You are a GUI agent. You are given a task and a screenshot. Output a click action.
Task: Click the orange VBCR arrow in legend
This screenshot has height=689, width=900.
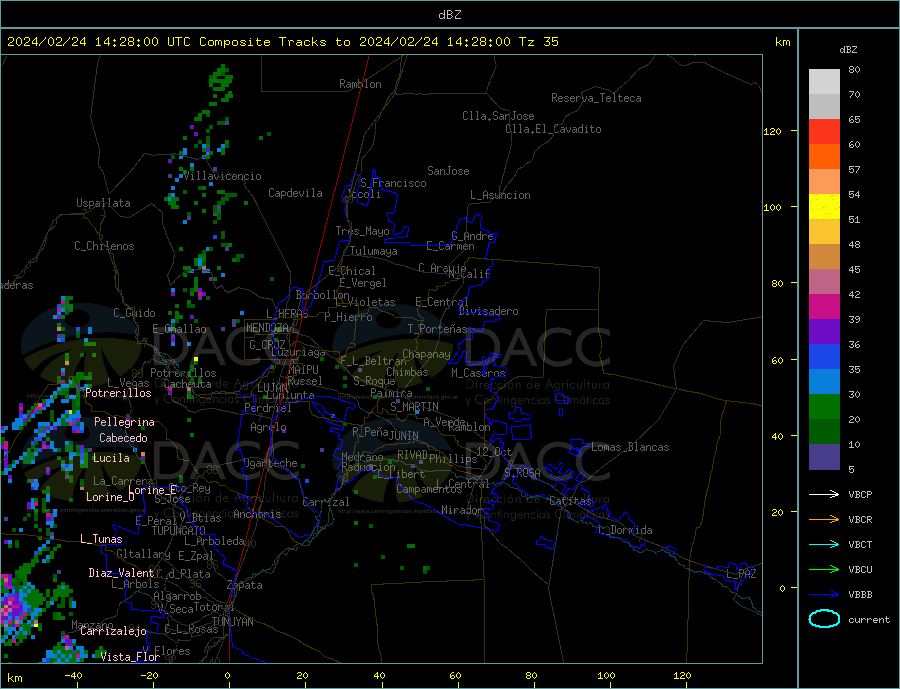(x=824, y=520)
